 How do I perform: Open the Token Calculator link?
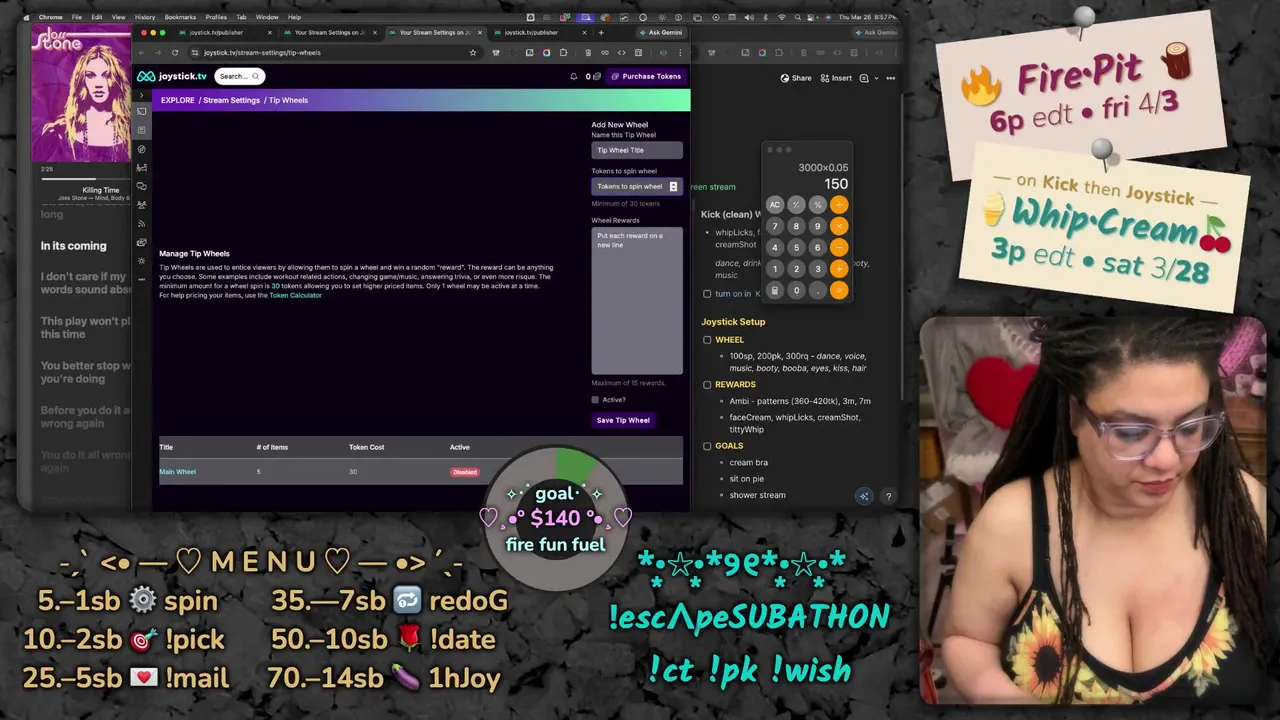(295, 295)
